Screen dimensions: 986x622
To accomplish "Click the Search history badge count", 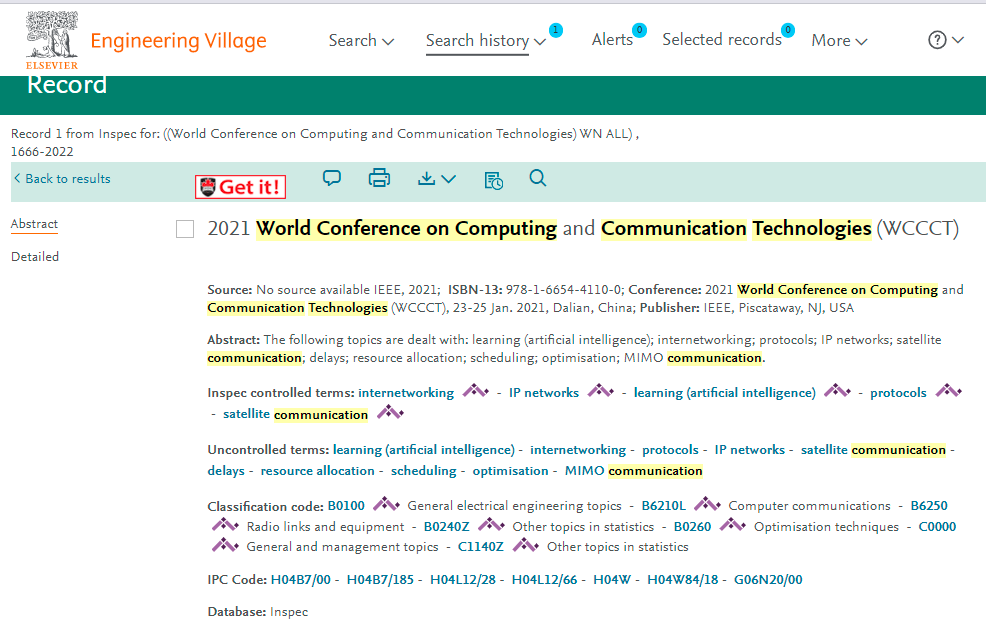I will (556, 30).
